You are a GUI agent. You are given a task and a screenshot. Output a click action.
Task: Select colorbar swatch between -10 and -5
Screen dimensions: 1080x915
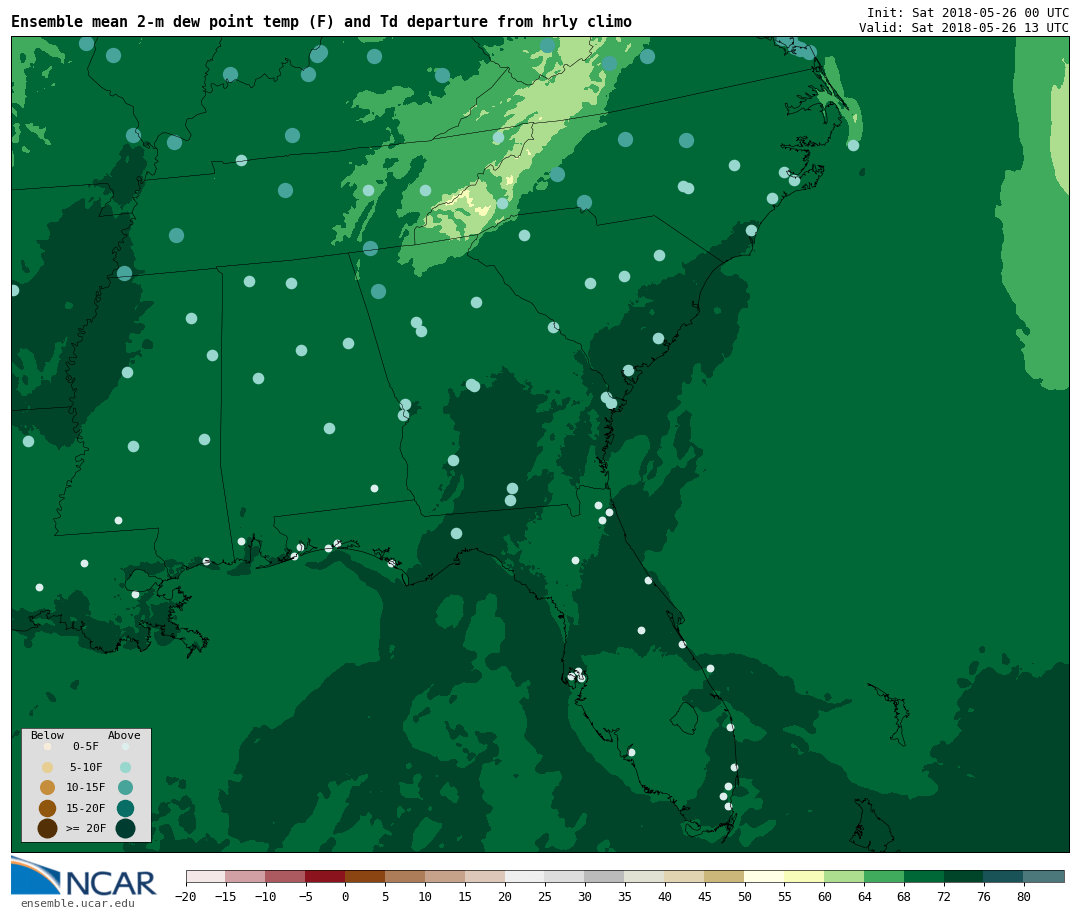pyautogui.click(x=286, y=876)
